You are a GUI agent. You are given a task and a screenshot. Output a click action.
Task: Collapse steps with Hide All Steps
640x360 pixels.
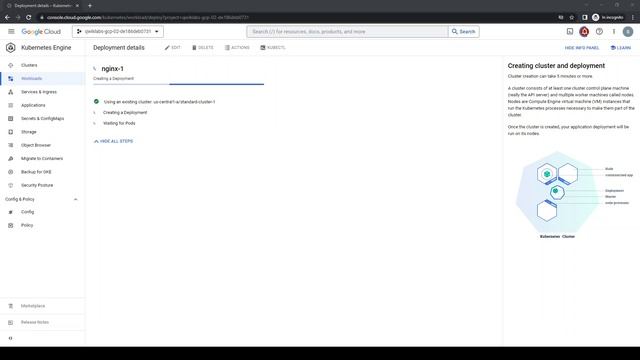point(113,141)
